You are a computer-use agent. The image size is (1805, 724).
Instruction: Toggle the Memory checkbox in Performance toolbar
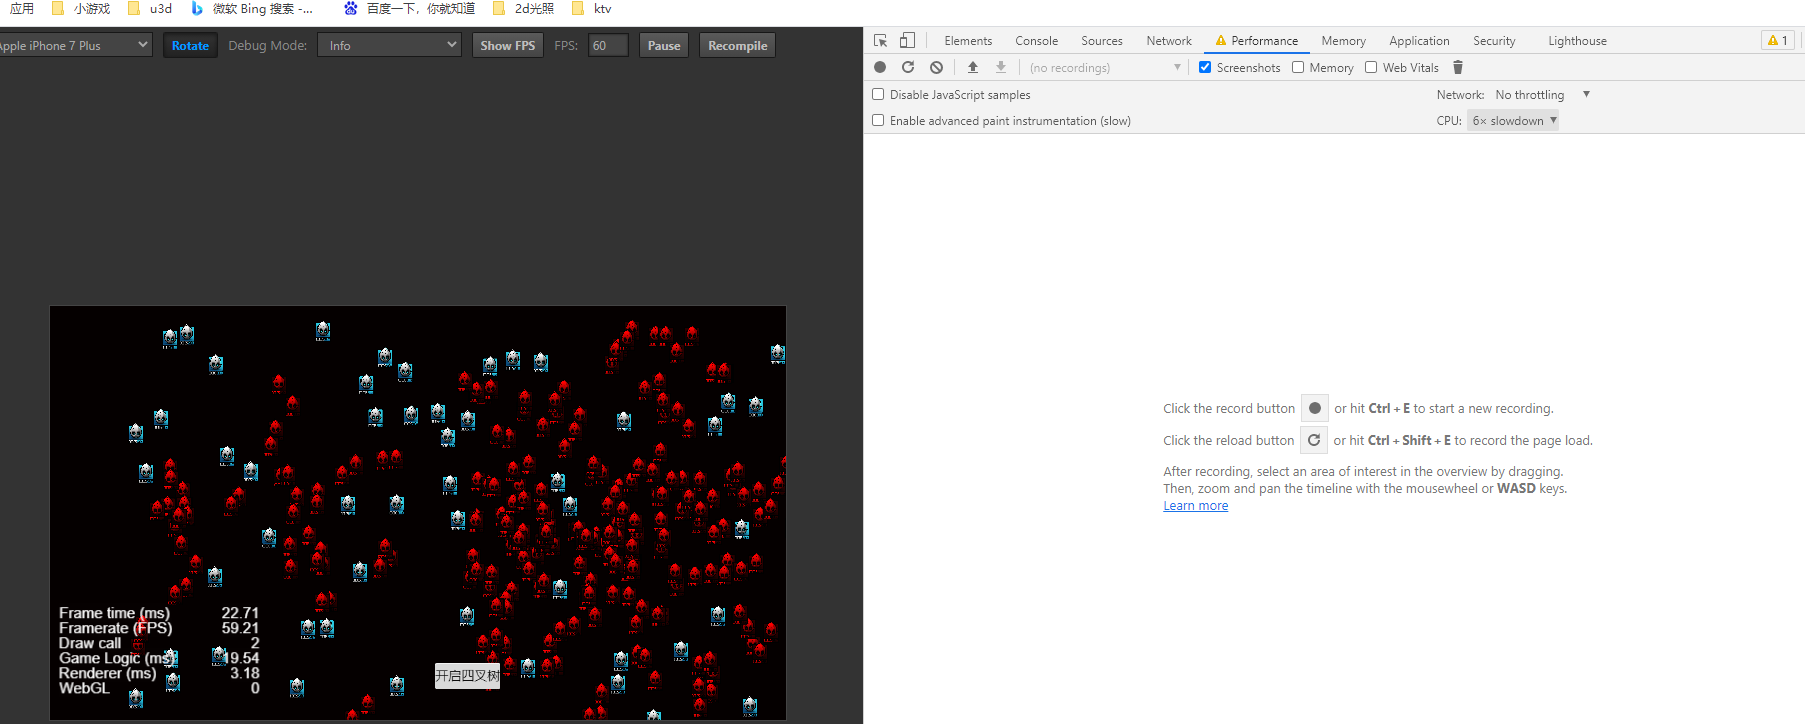pos(1298,67)
